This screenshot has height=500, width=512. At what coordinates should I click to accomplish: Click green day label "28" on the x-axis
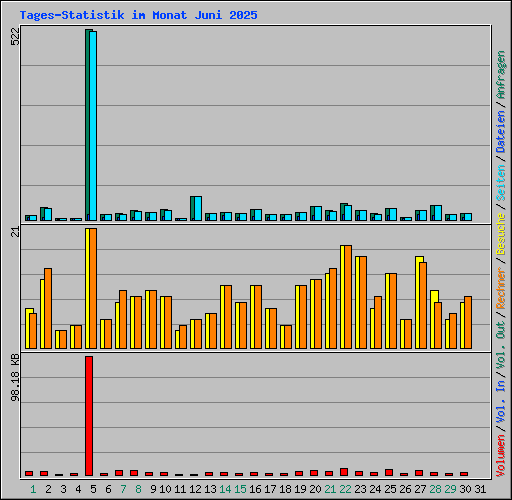tap(435, 489)
